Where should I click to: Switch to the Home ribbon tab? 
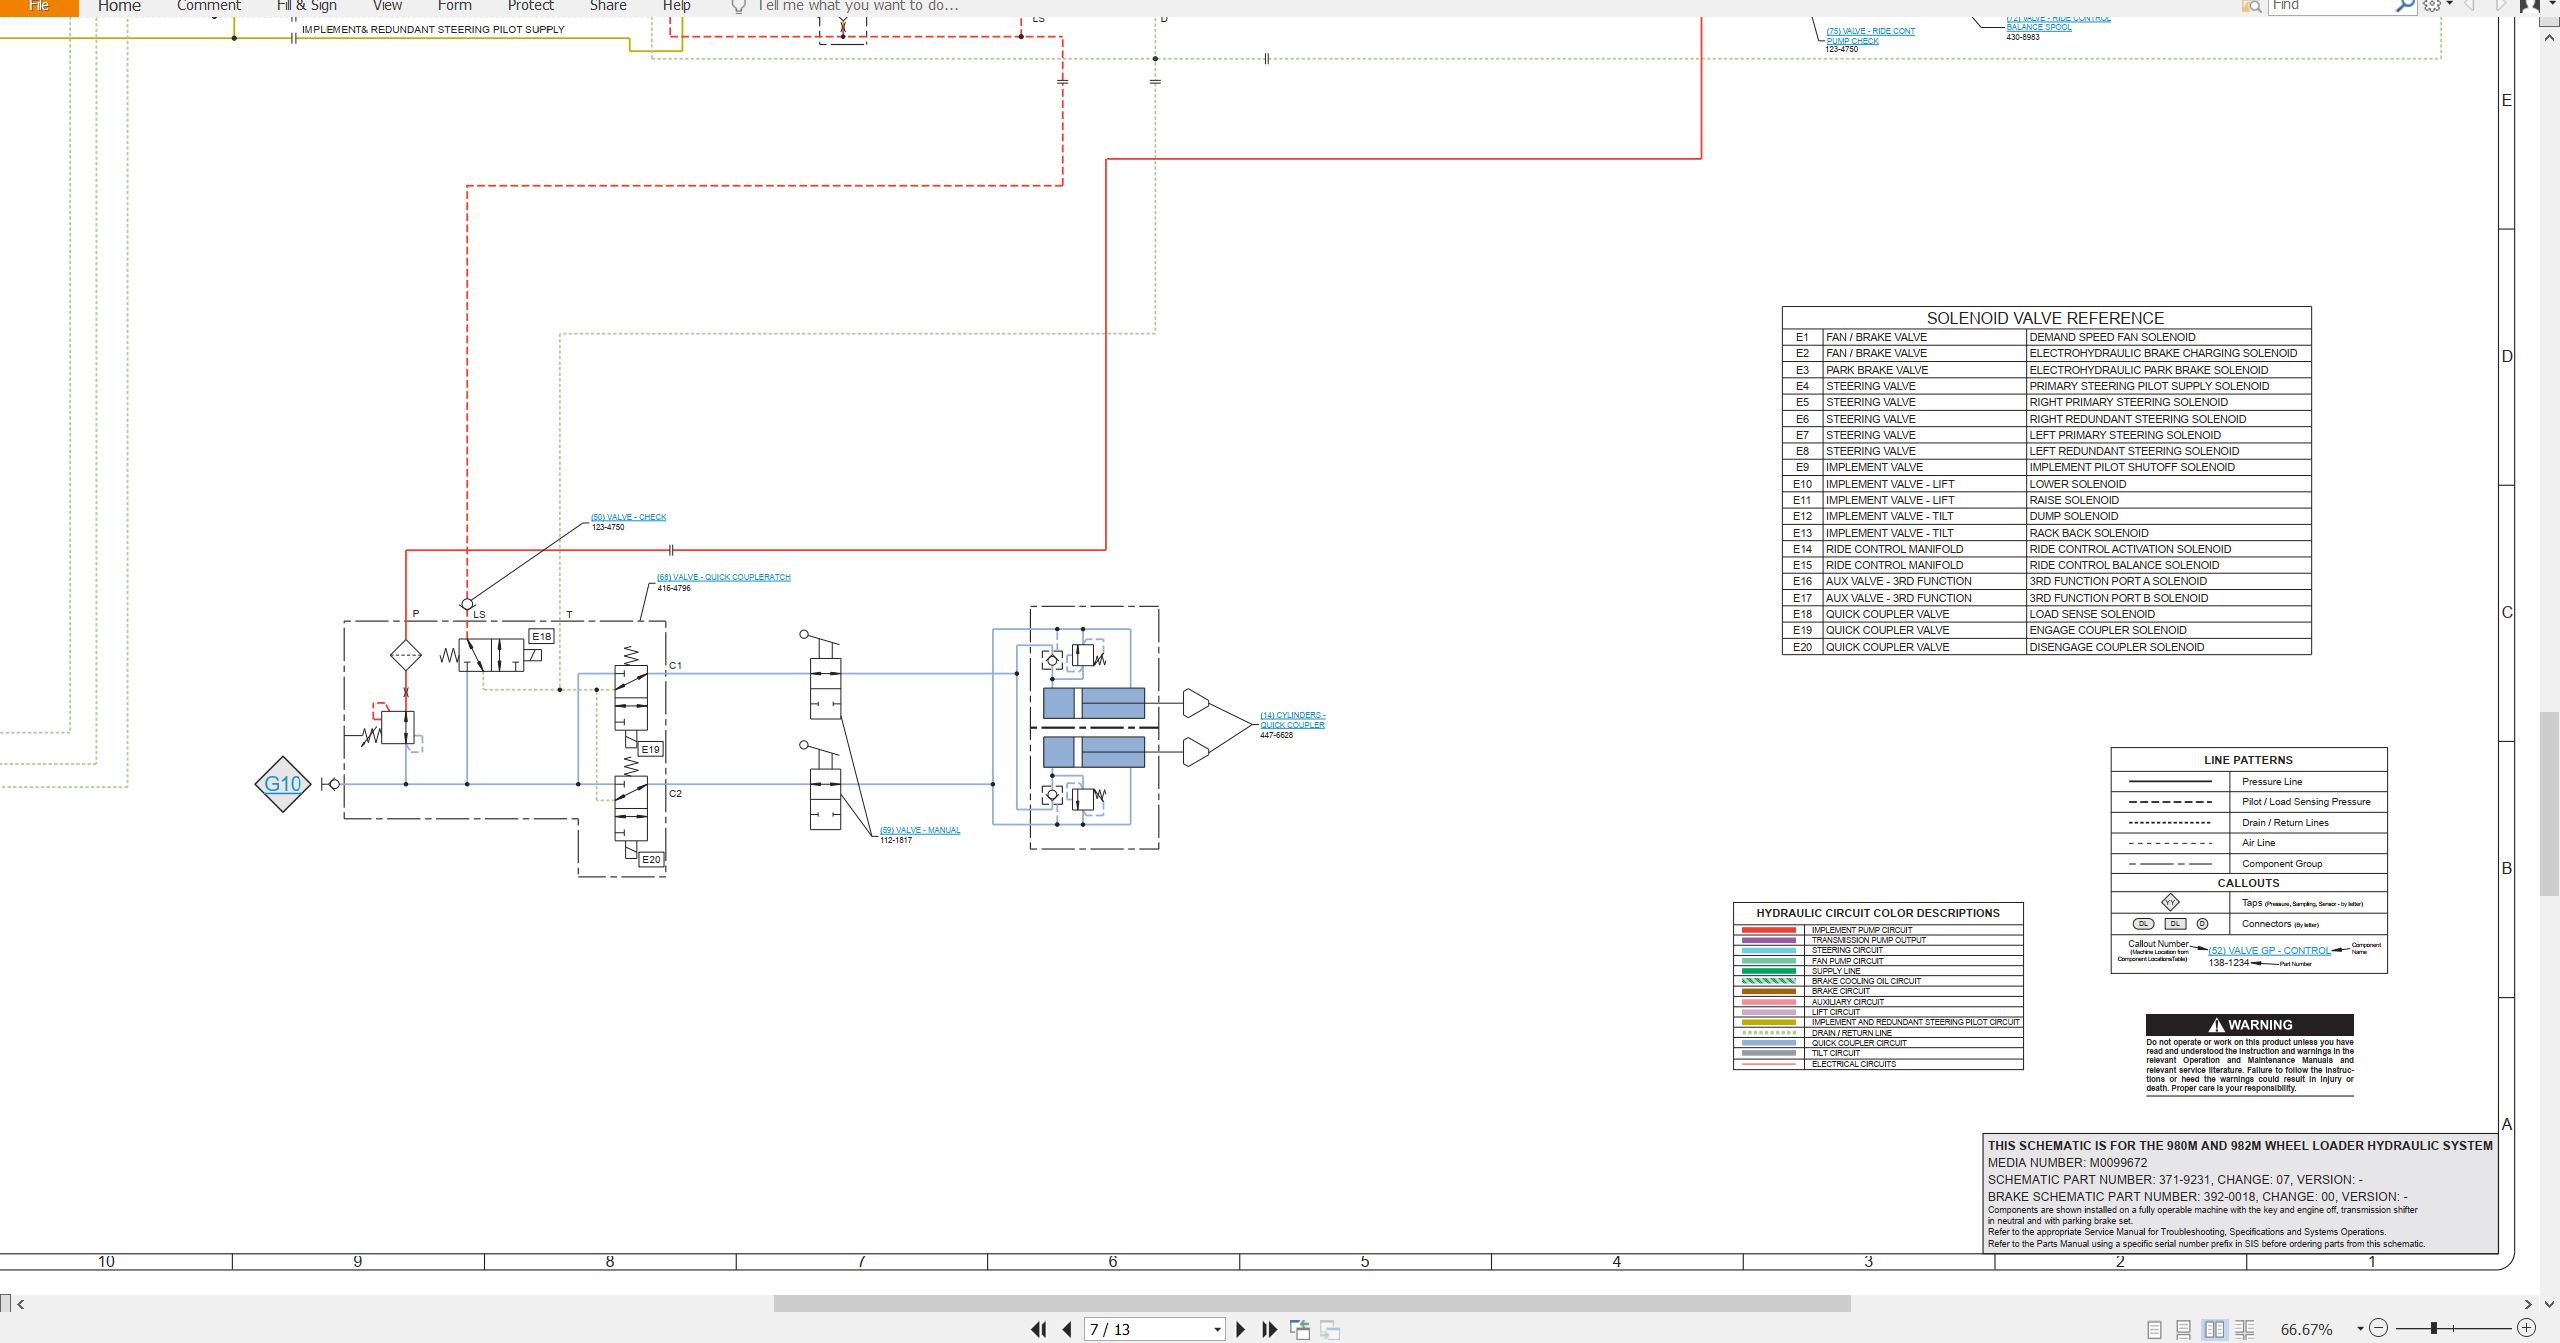(119, 6)
